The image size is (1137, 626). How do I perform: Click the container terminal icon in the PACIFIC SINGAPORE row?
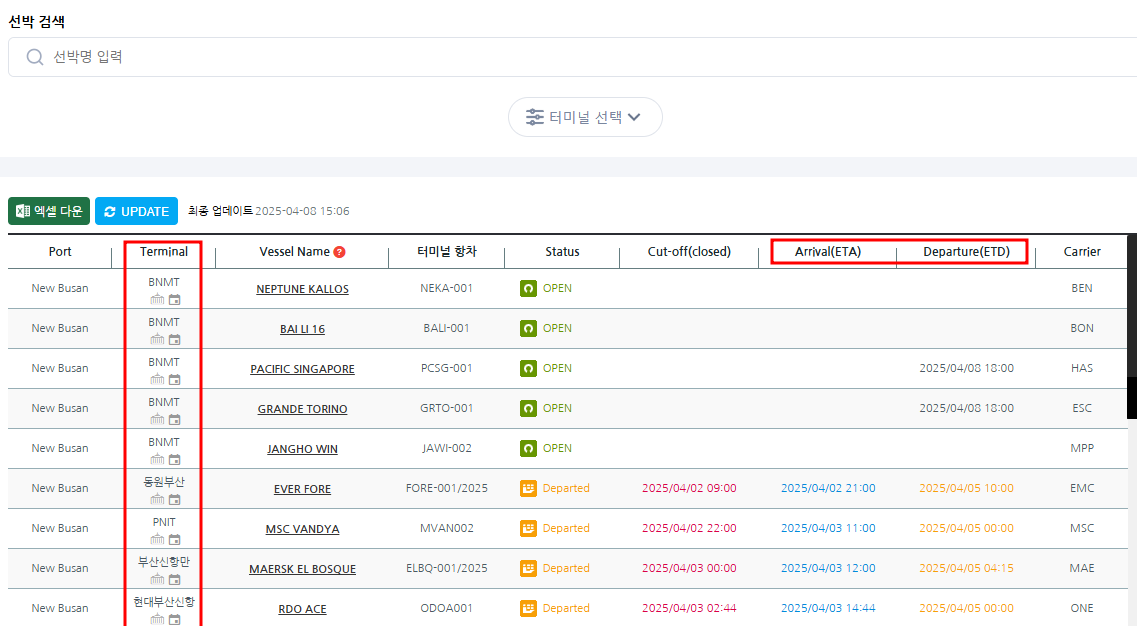click(157, 379)
